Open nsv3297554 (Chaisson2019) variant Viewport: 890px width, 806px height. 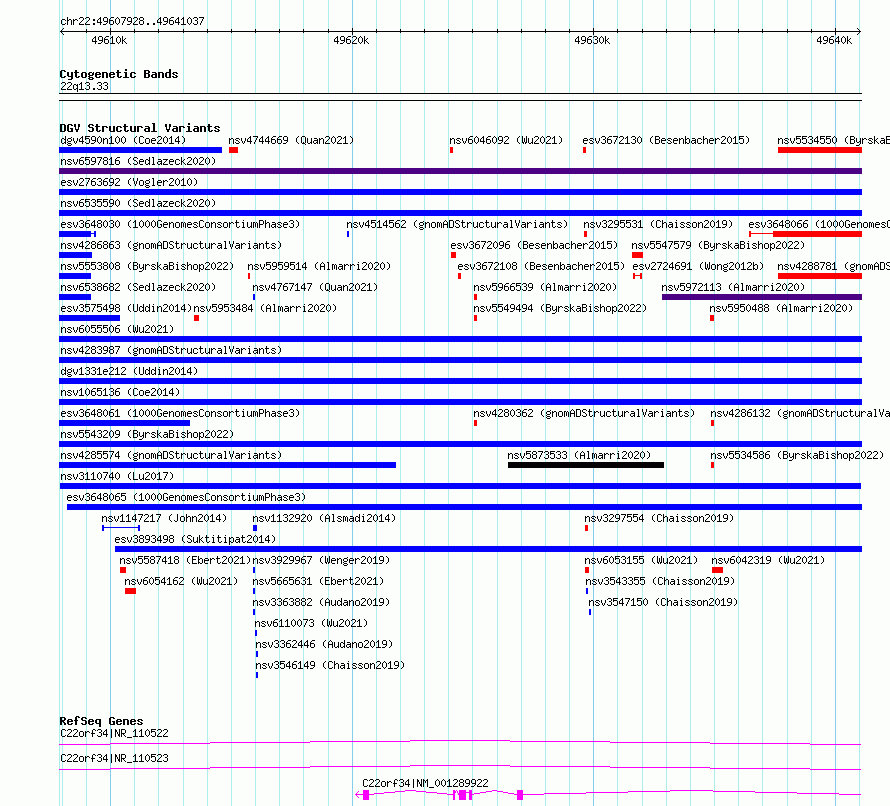660,518
